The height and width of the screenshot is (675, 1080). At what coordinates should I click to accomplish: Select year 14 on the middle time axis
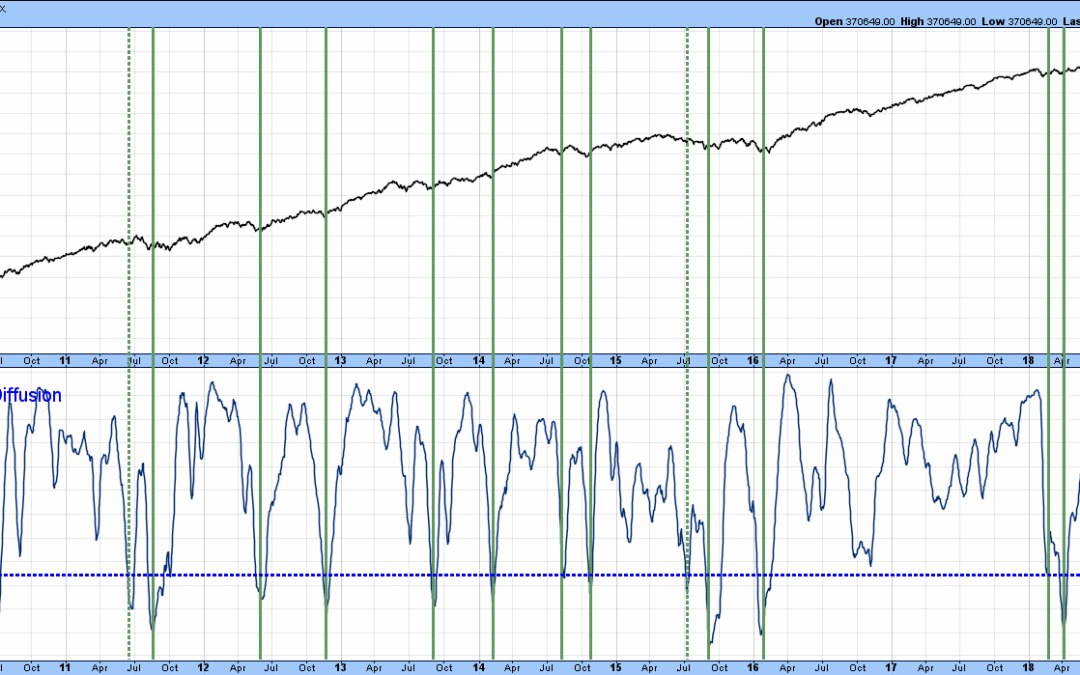tap(478, 360)
